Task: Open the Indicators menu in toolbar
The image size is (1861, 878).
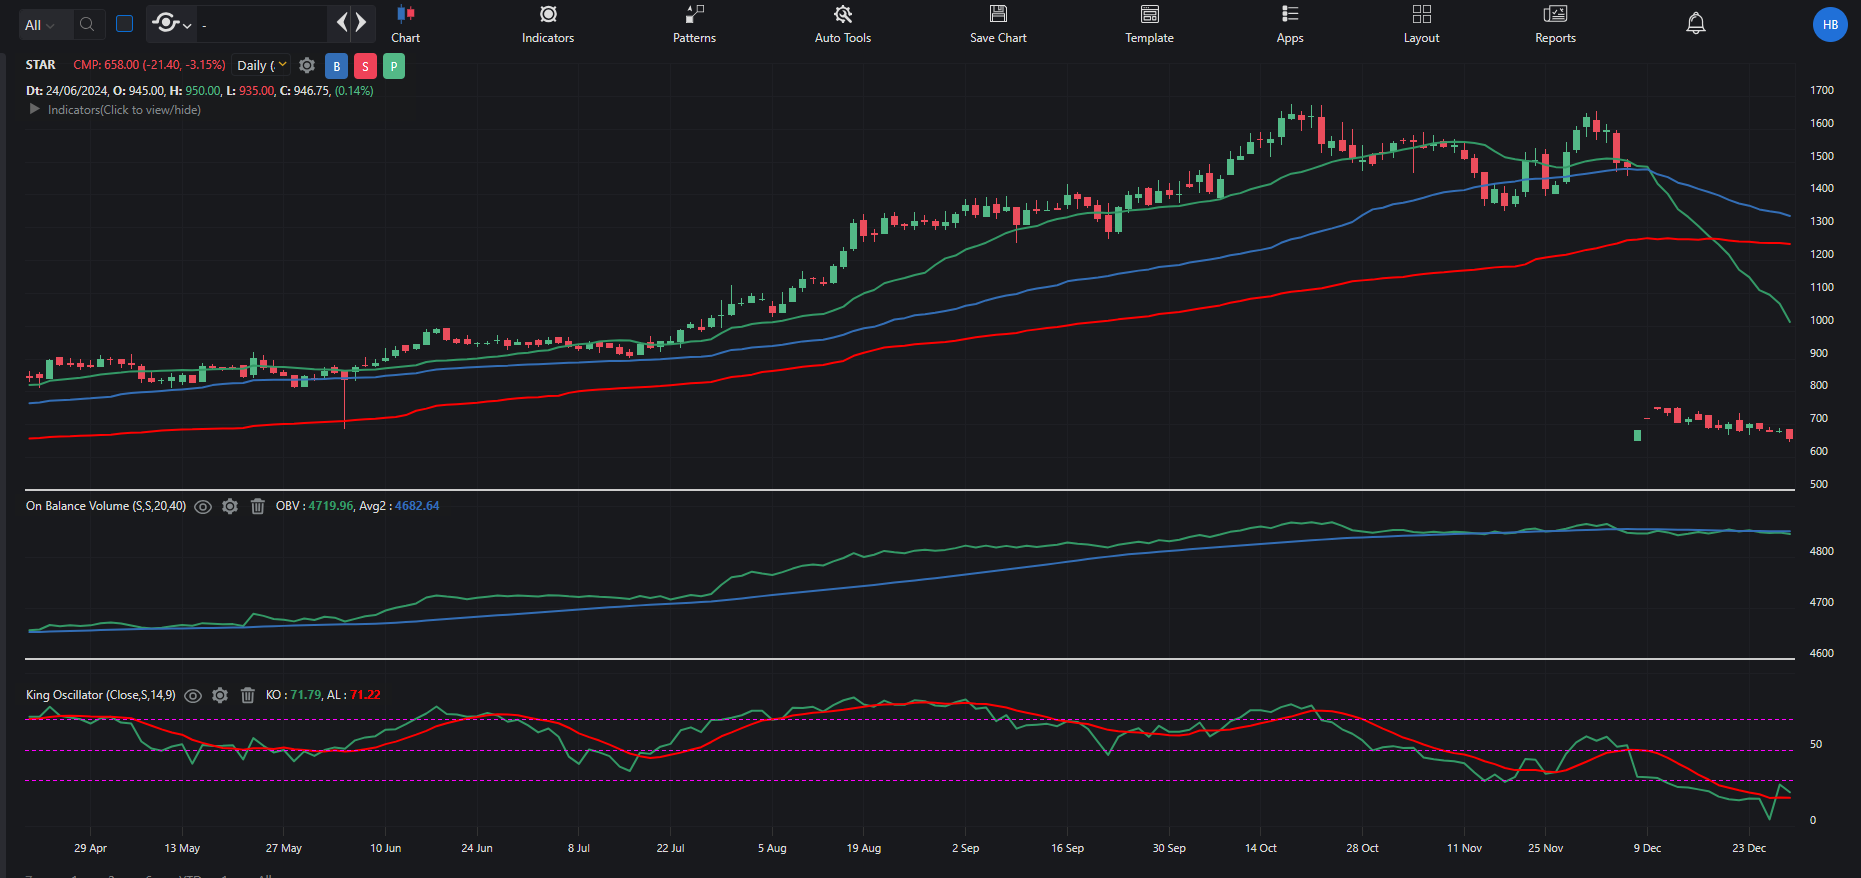Action: pyautogui.click(x=548, y=25)
